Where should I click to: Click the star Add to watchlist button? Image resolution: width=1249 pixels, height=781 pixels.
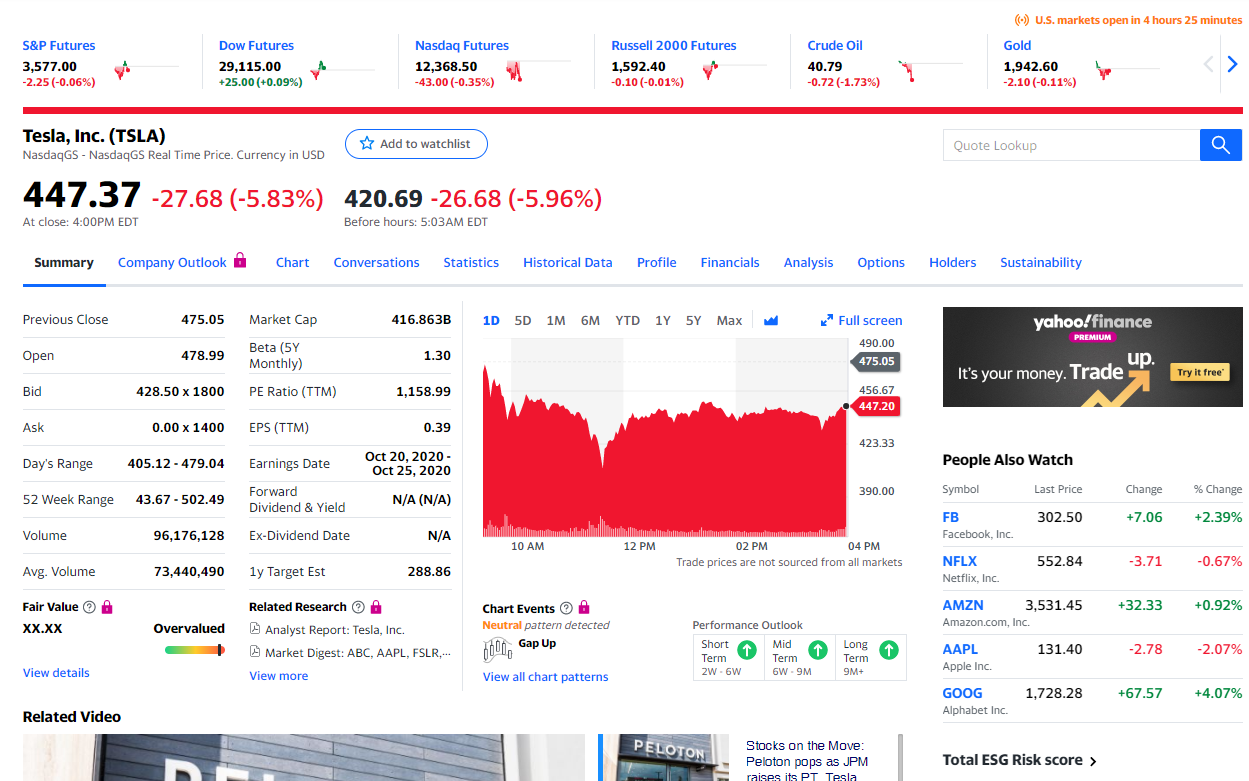pos(416,144)
